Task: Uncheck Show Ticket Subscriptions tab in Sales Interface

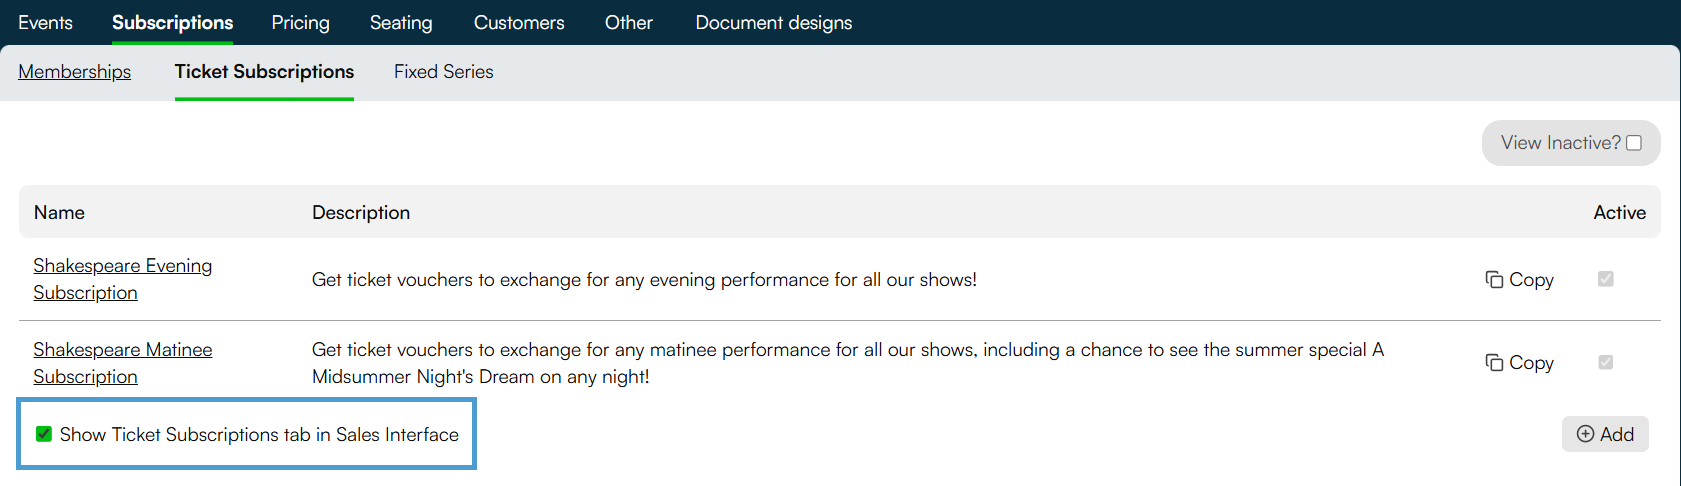Action: [44, 434]
